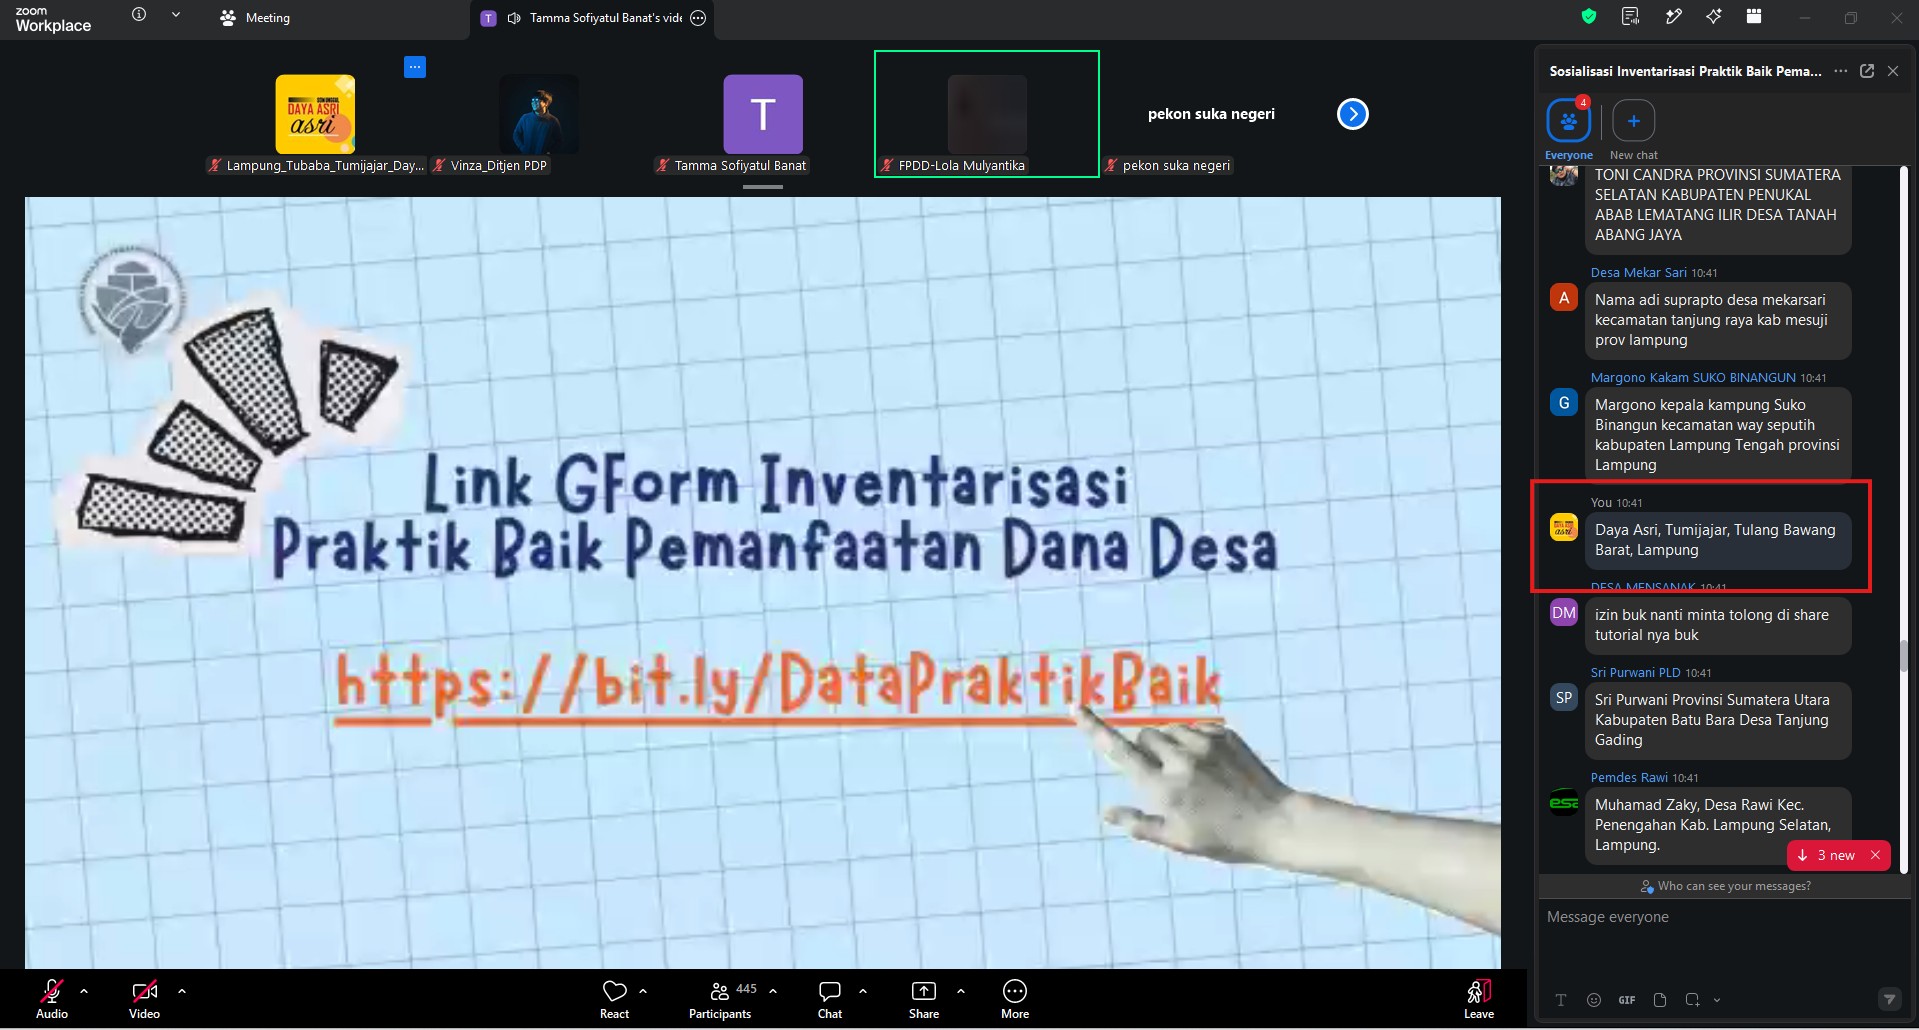The image size is (1919, 1030).
Task: Expand the Share options arrow
Action: pos(961,991)
